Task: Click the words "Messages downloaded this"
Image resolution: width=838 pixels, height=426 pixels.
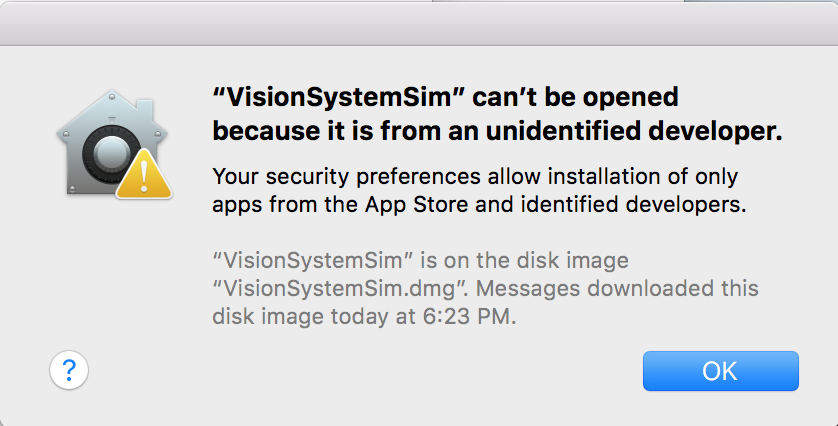Action: coord(617,289)
